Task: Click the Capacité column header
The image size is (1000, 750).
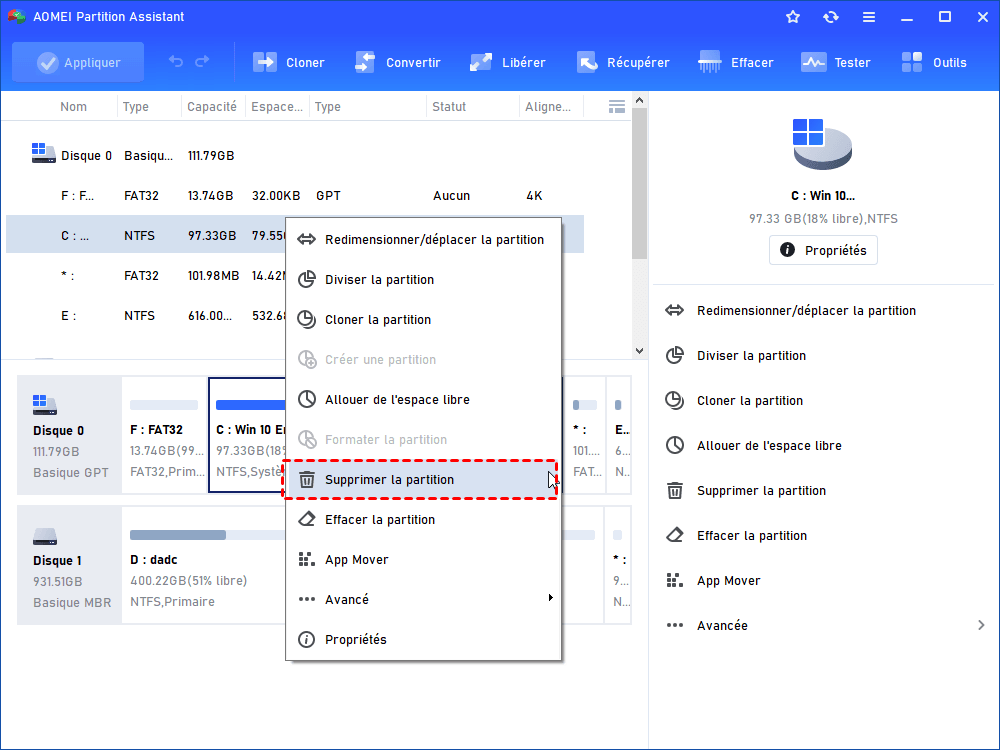Action: [212, 107]
